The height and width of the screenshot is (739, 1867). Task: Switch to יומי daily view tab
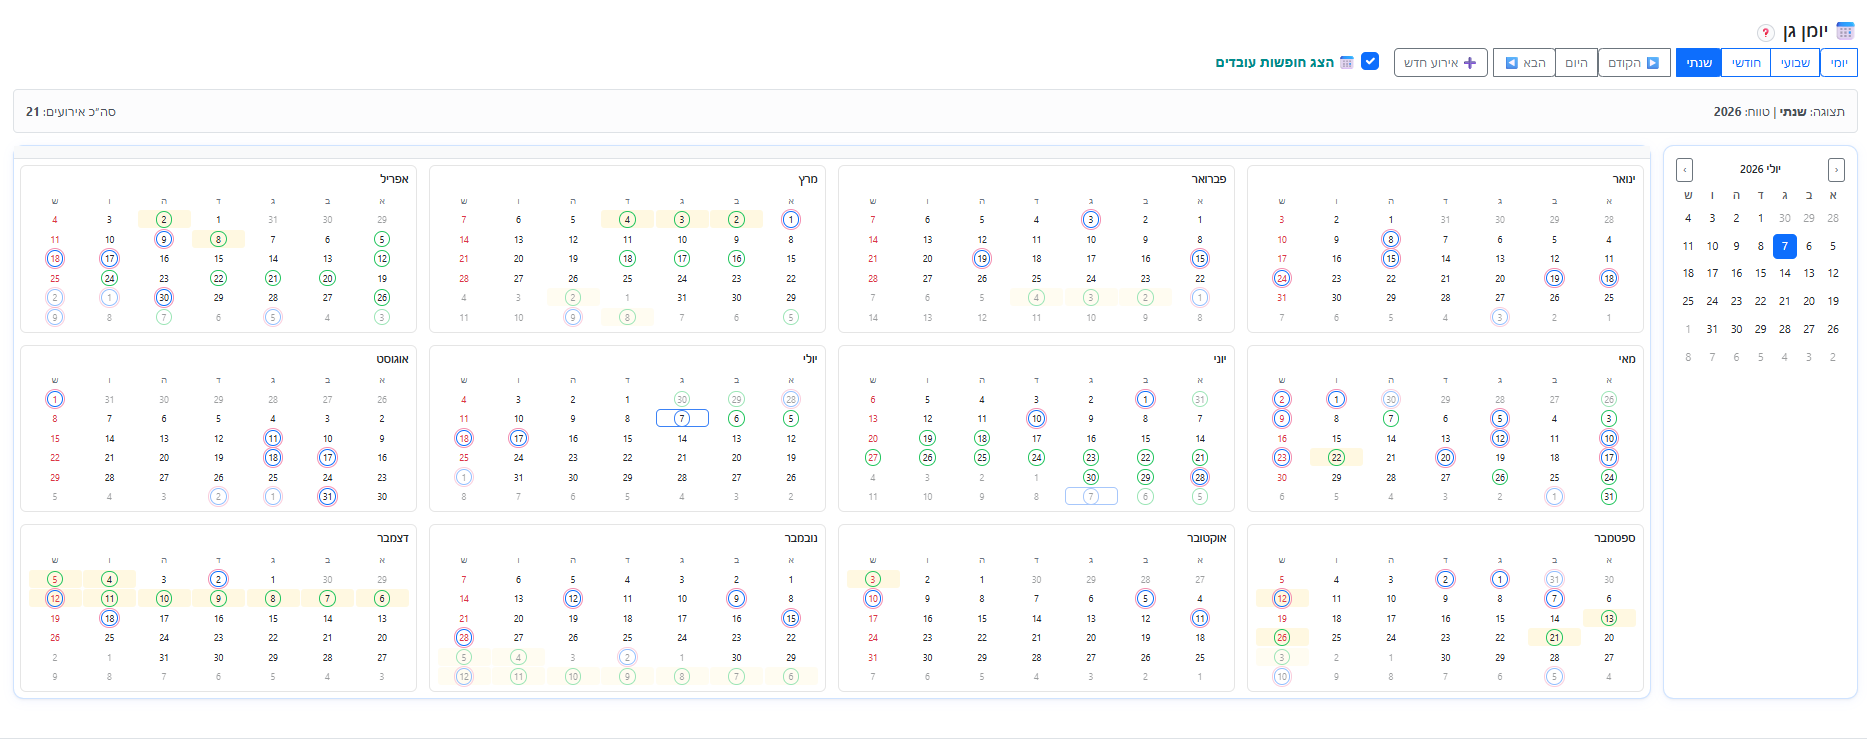coord(1839,63)
